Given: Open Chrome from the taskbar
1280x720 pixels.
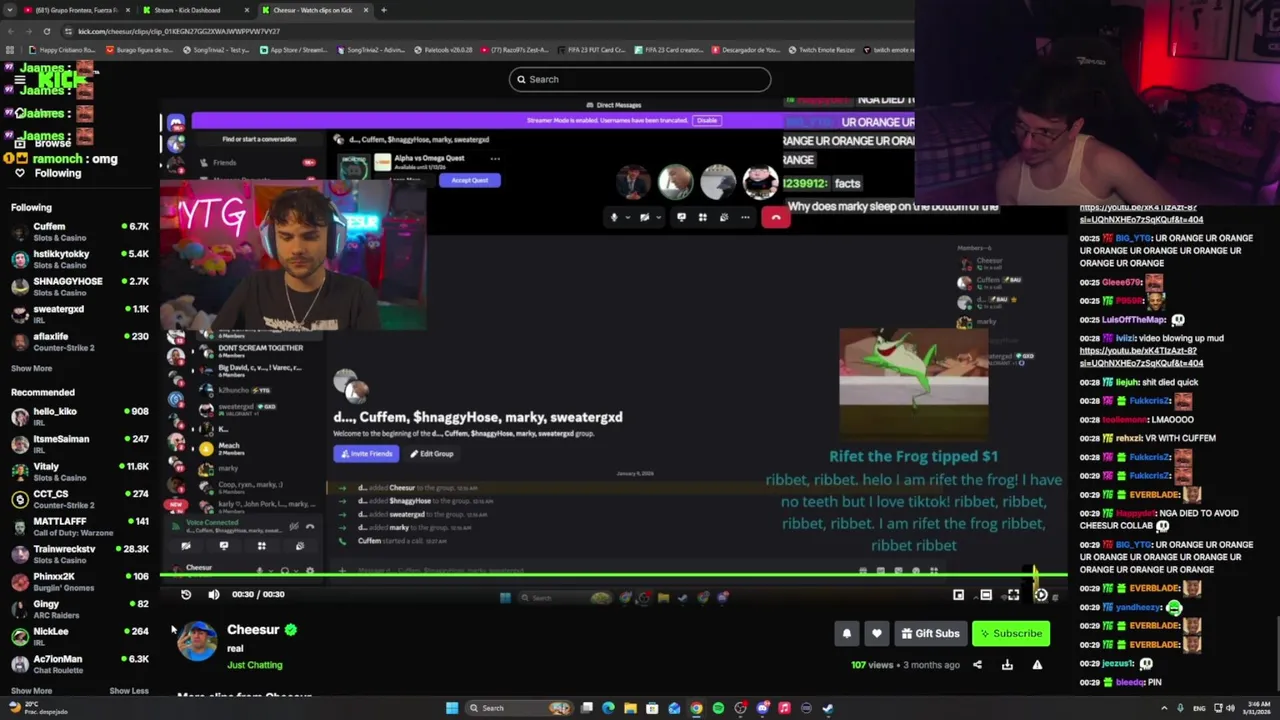Looking at the screenshot, I should click(x=696, y=708).
